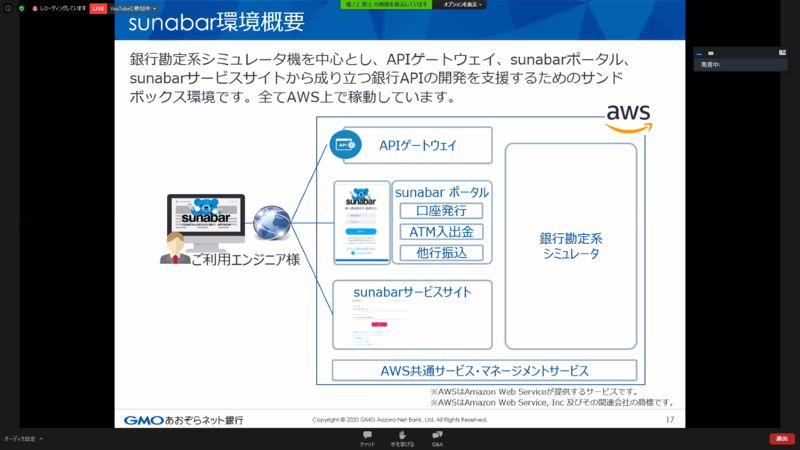The height and width of the screenshot is (450, 800).
Task: Click the AWS共通サービス・マネージメントサービス bar
Action: coord(484,370)
